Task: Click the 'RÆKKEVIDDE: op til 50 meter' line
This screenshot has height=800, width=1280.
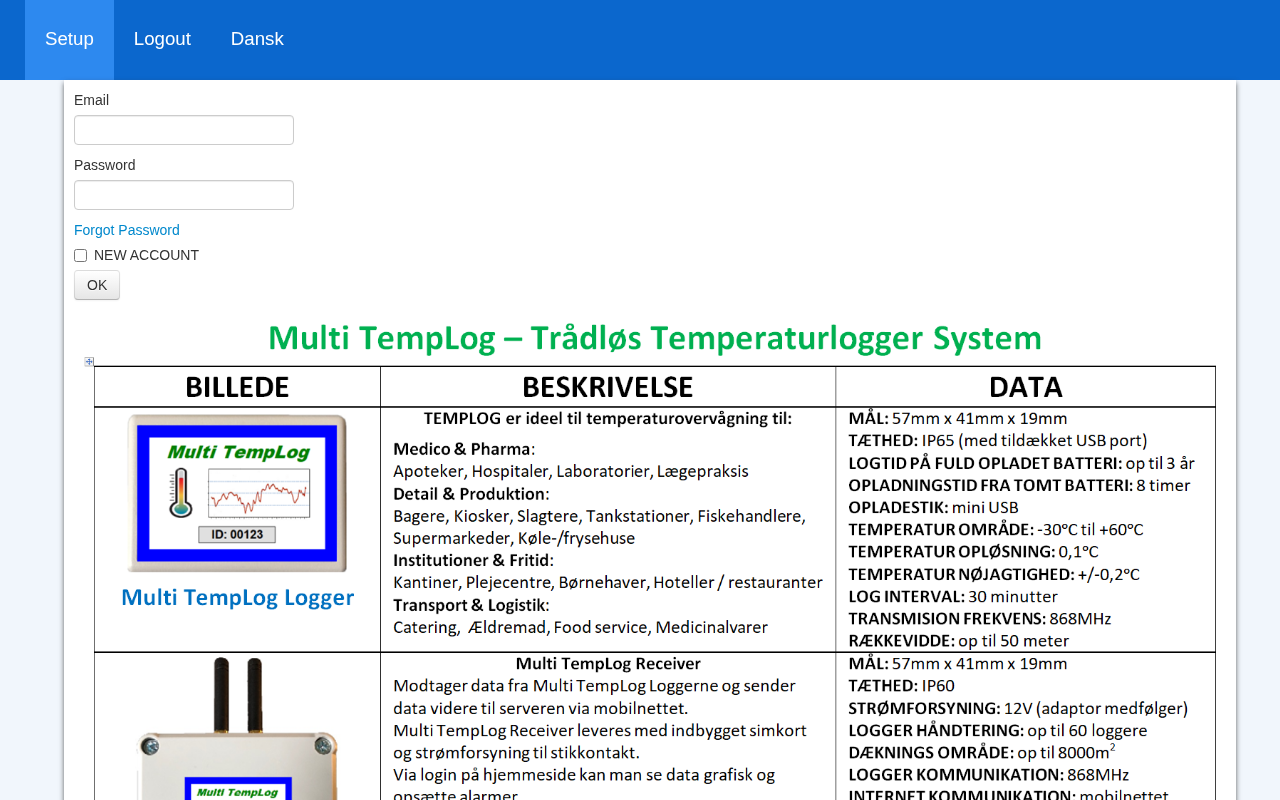Action: coord(959,641)
